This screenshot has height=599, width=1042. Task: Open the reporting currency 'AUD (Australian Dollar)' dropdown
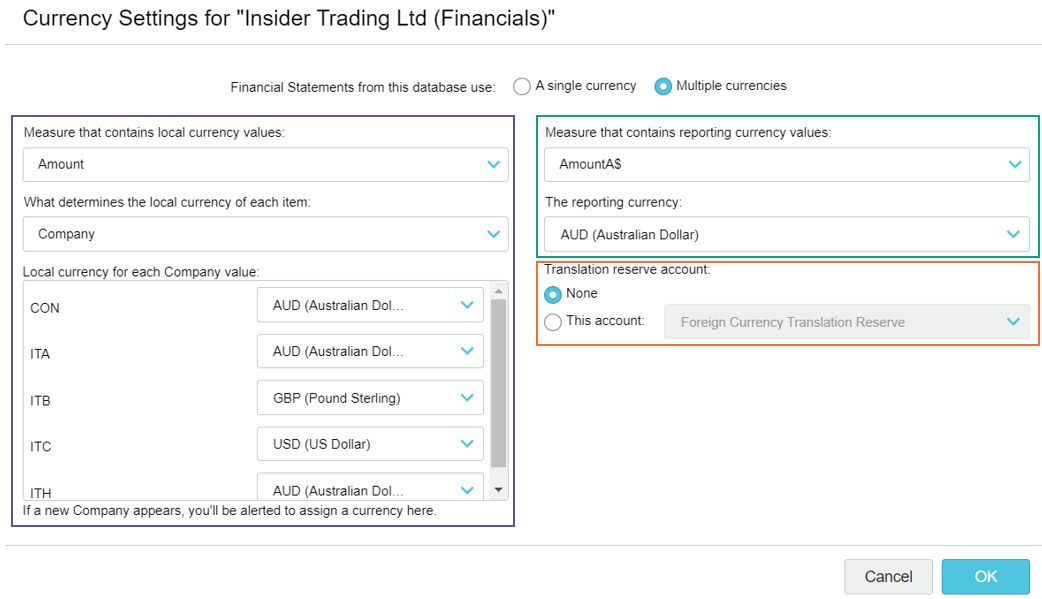click(786, 235)
